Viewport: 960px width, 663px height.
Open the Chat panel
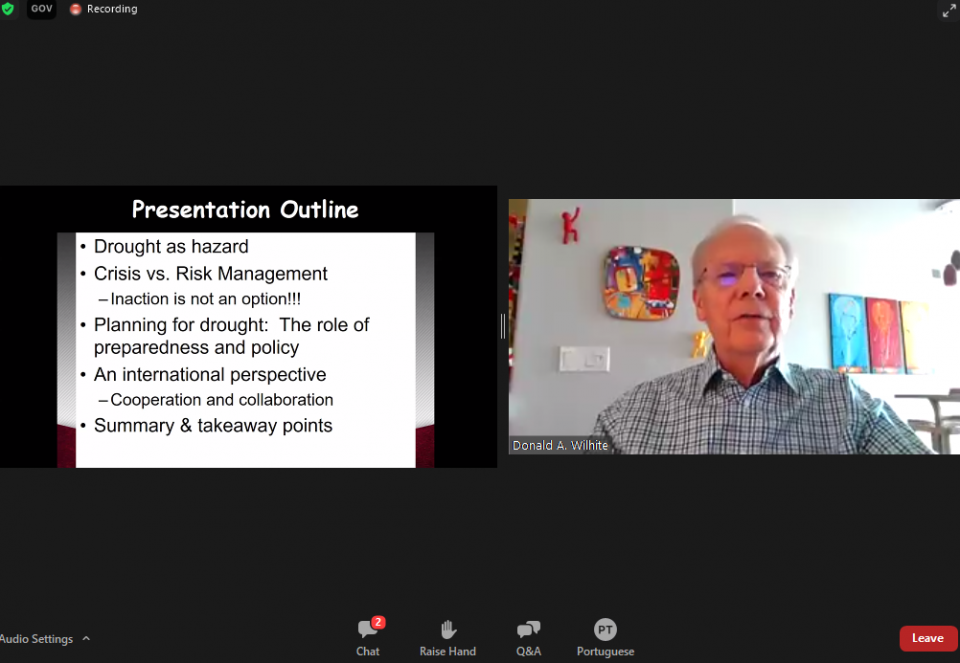[x=368, y=639]
